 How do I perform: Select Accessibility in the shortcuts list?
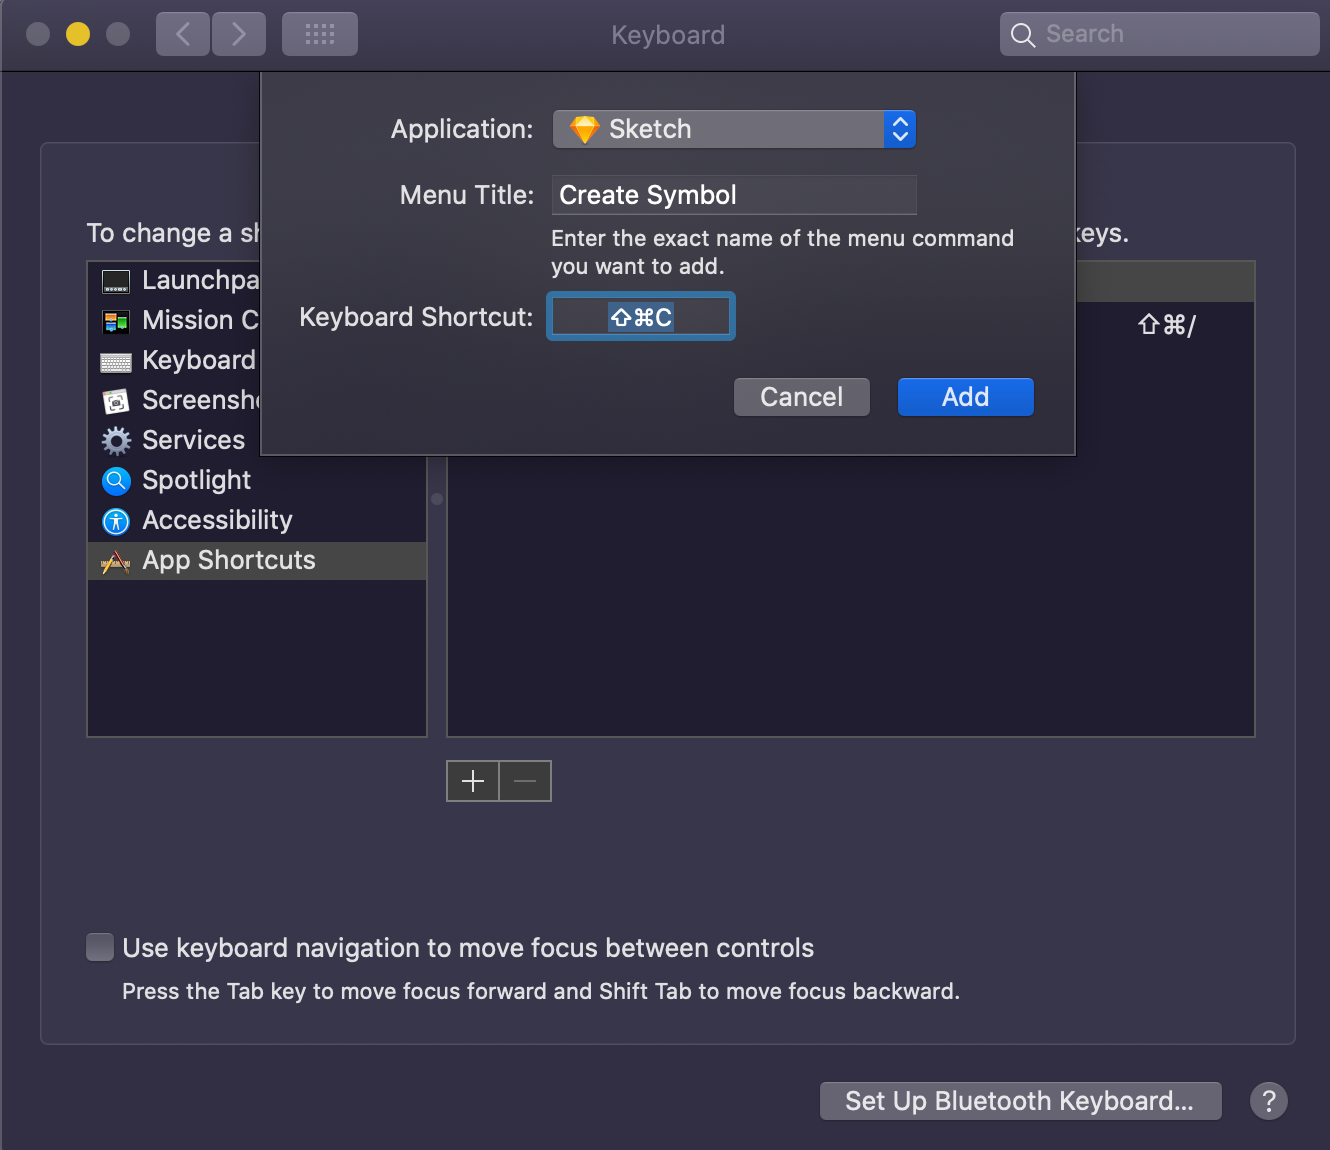[257, 521]
